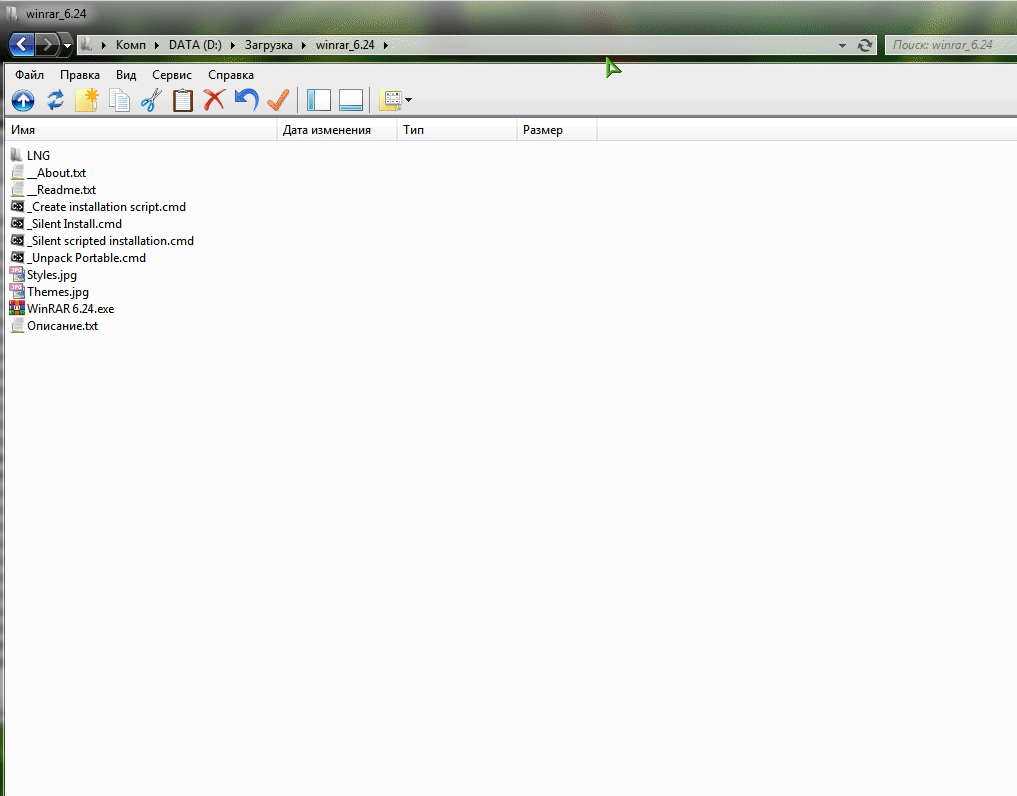Image resolution: width=1017 pixels, height=796 pixels.
Task: Toggle the details pane layout icon
Action: [351, 100]
